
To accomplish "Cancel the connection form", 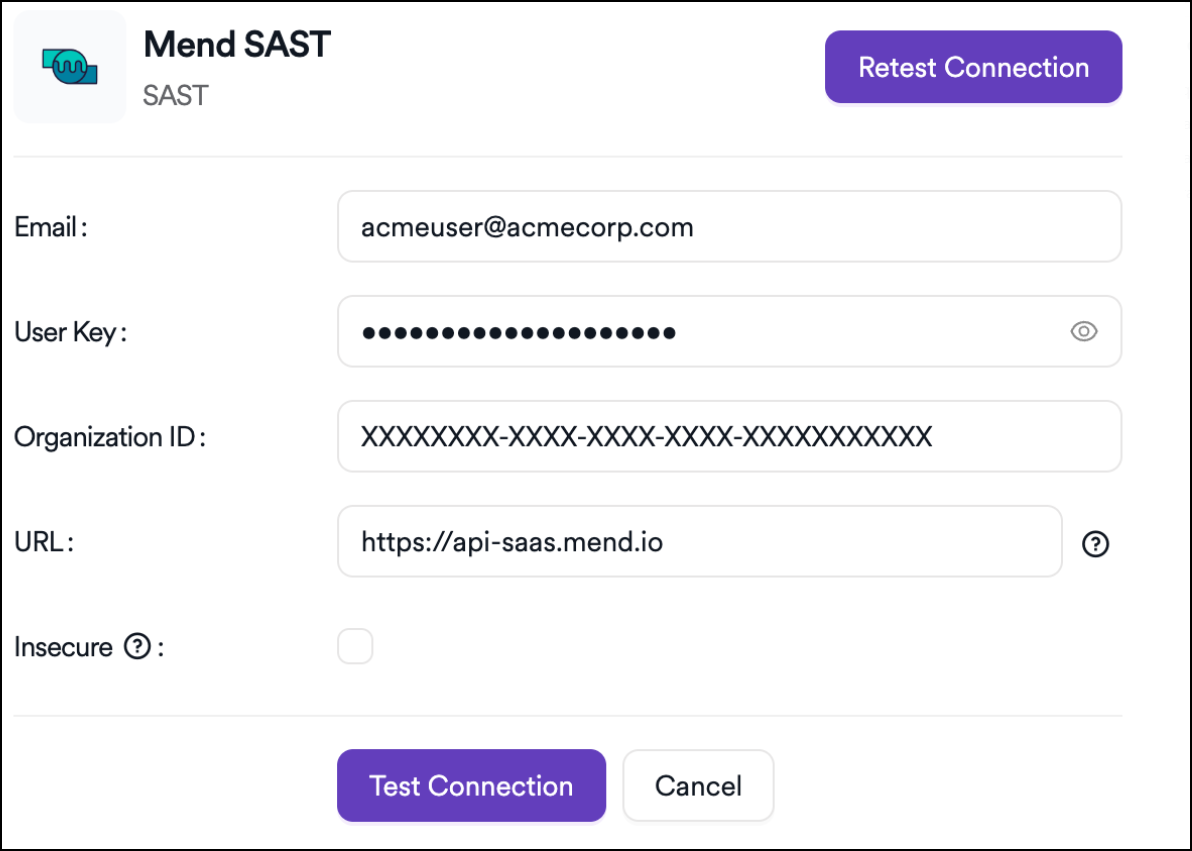I will [x=698, y=786].
